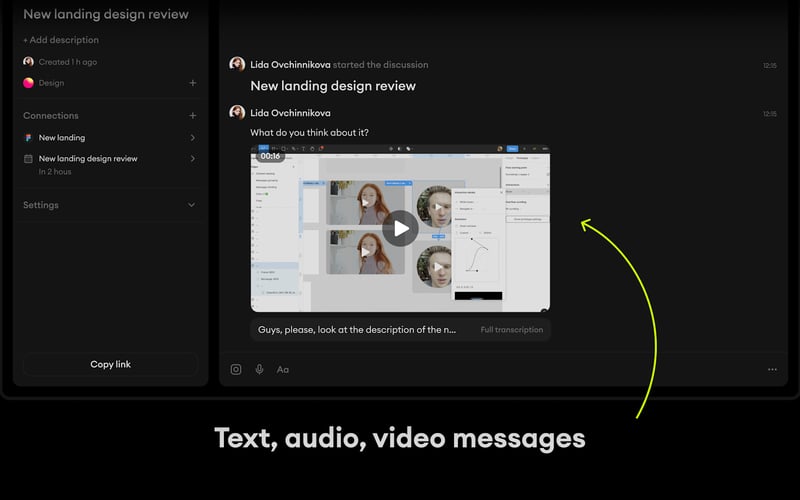Viewport: 800px width, 500px height.
Task: Click the Design color tag circle
Action: click(x=29, y=83)
